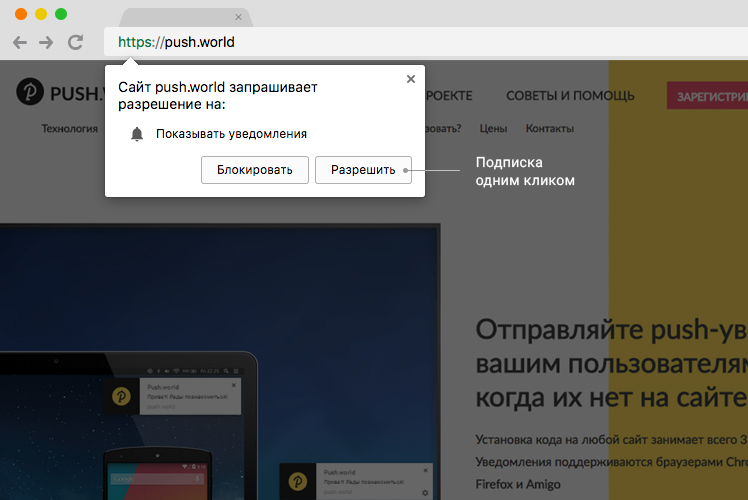Click the macOS yellow minimize button
This screenshot has height=500, width=748.
tap(41, 14)
